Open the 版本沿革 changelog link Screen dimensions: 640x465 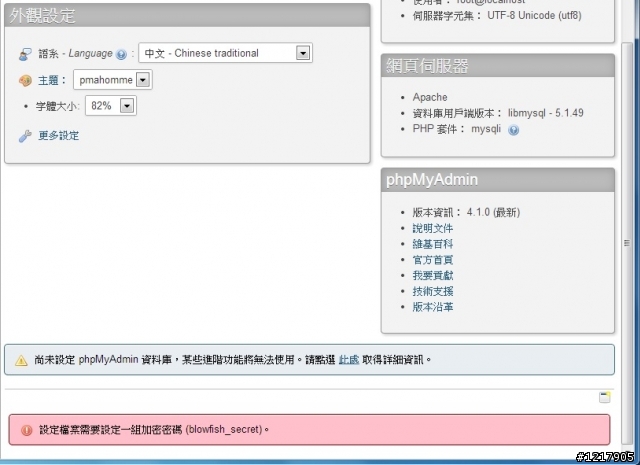pos(433,307)
